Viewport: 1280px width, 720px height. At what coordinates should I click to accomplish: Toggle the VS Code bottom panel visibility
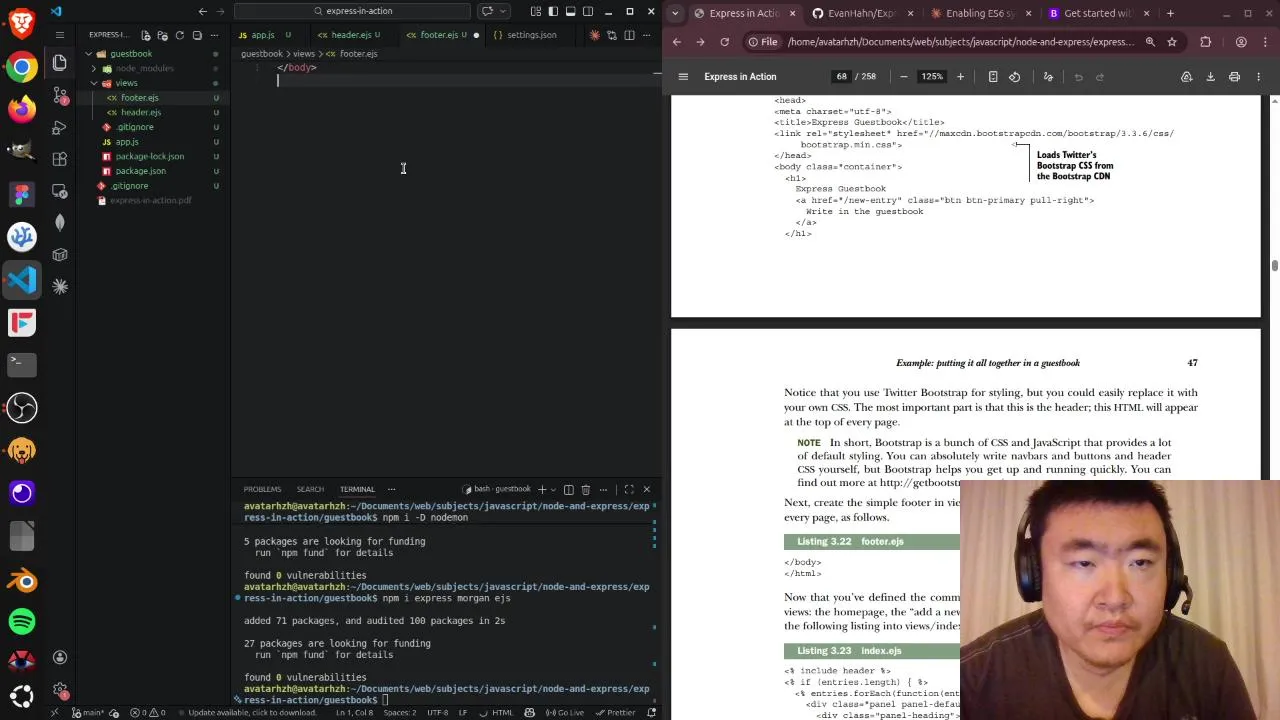point(570,11)
